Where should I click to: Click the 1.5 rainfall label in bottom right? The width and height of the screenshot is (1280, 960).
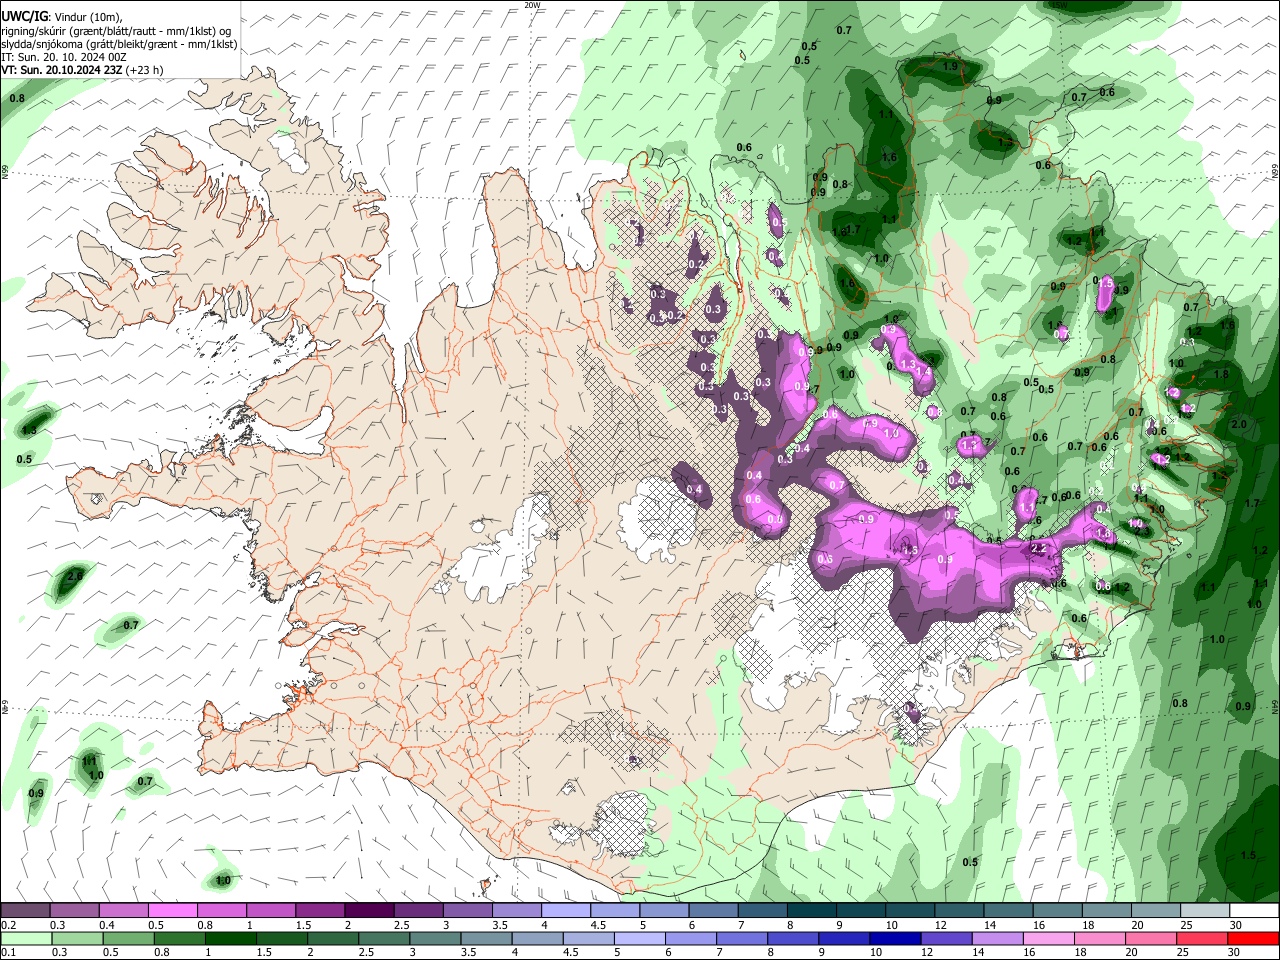pos(1248,856)
